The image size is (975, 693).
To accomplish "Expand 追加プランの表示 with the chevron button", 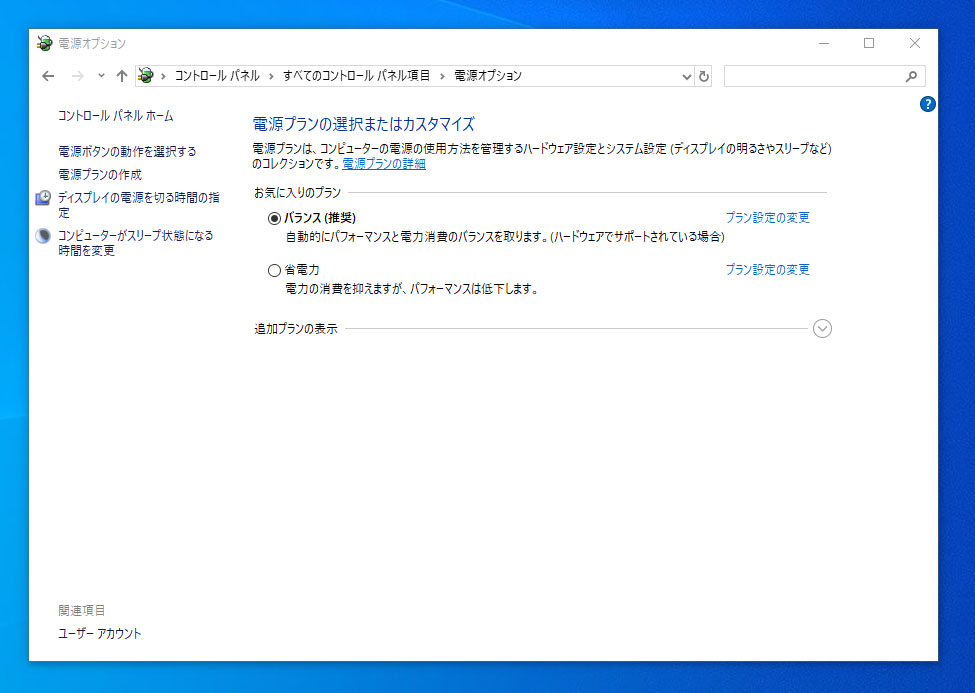I will tap(822, 328).
